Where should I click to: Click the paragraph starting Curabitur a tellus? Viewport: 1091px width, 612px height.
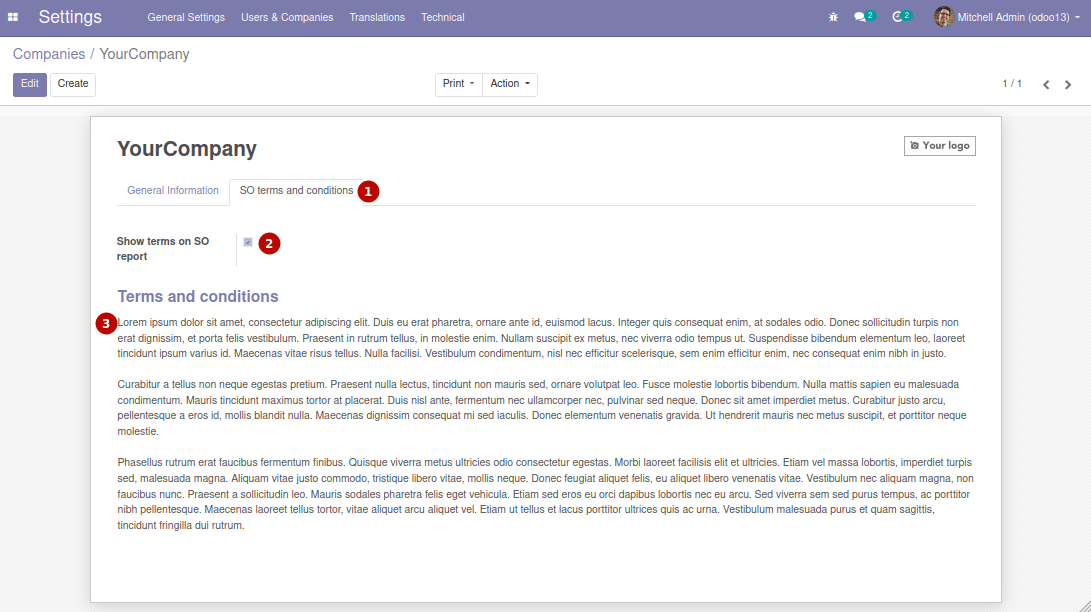click(x=542, y=408)
